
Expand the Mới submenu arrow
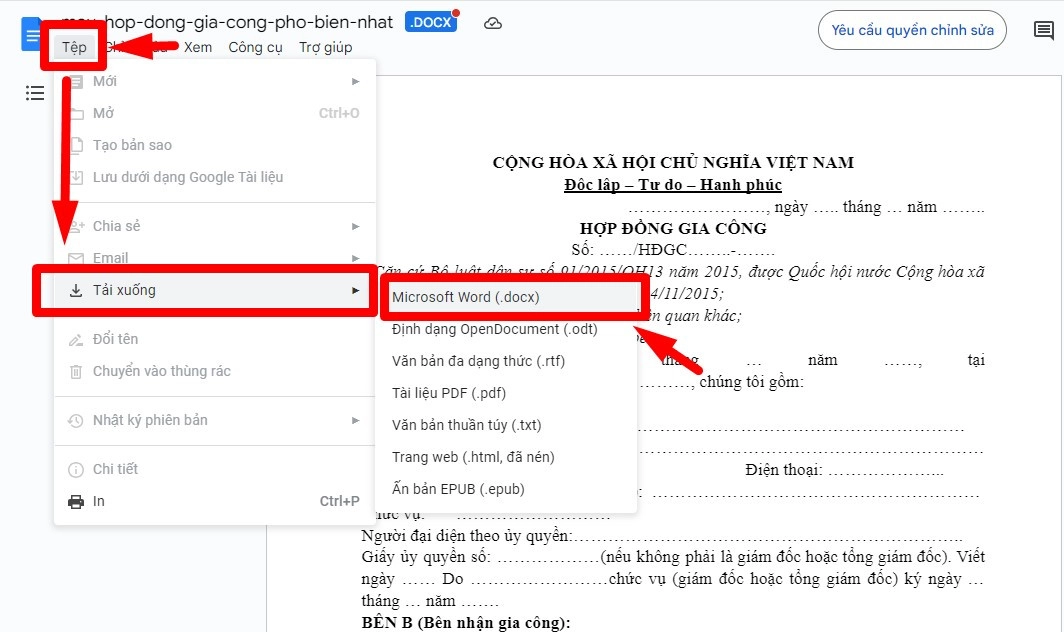point(356,81)
